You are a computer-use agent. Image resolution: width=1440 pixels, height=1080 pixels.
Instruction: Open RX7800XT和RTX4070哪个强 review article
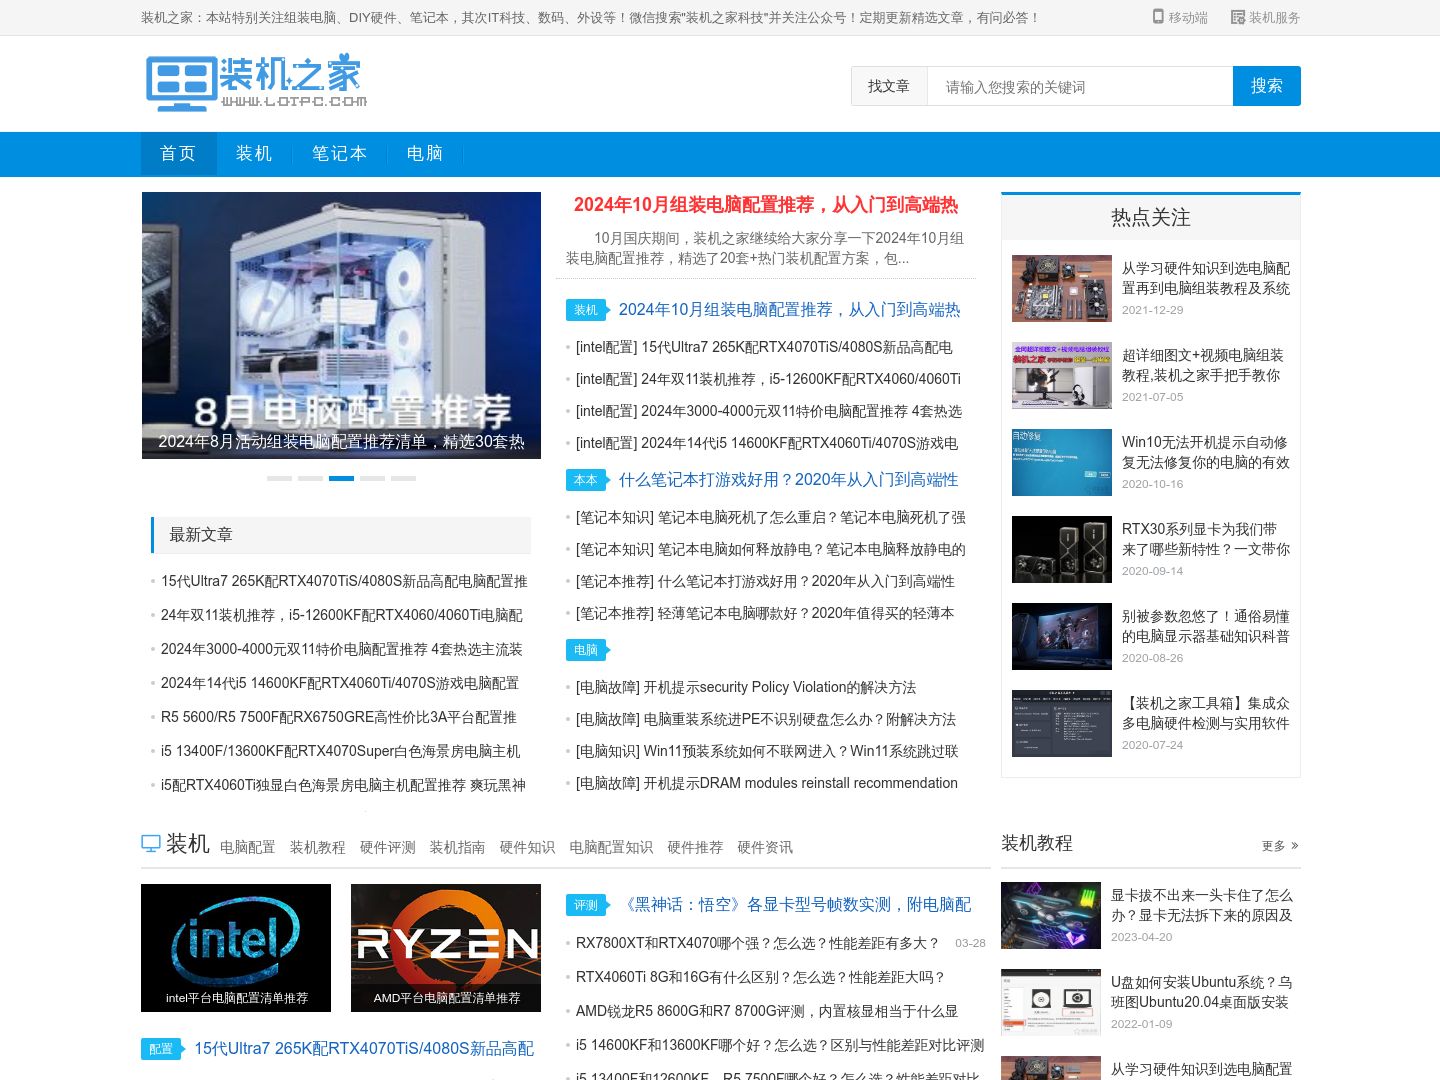[x=758, y=944]
